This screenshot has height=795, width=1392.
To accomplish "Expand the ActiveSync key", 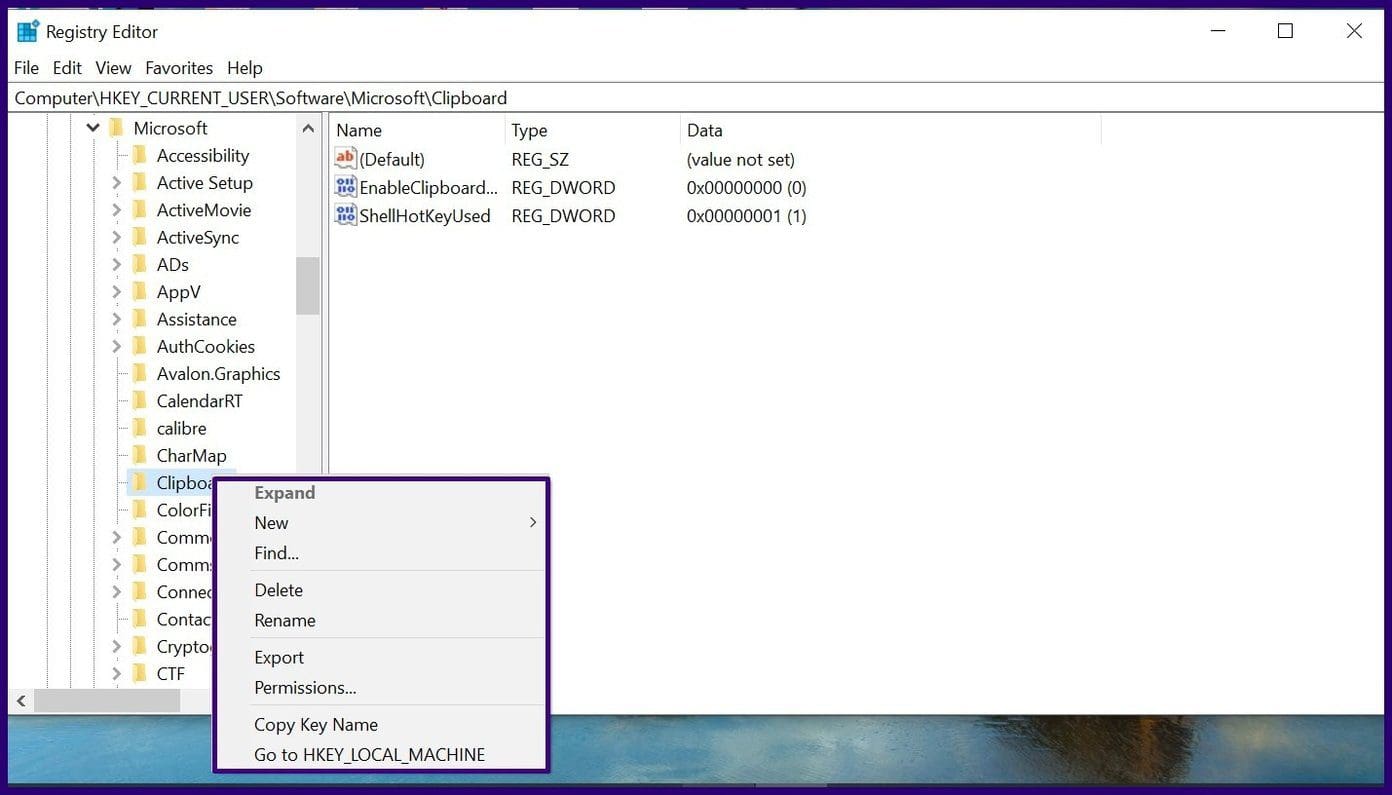I will point(116,237).
